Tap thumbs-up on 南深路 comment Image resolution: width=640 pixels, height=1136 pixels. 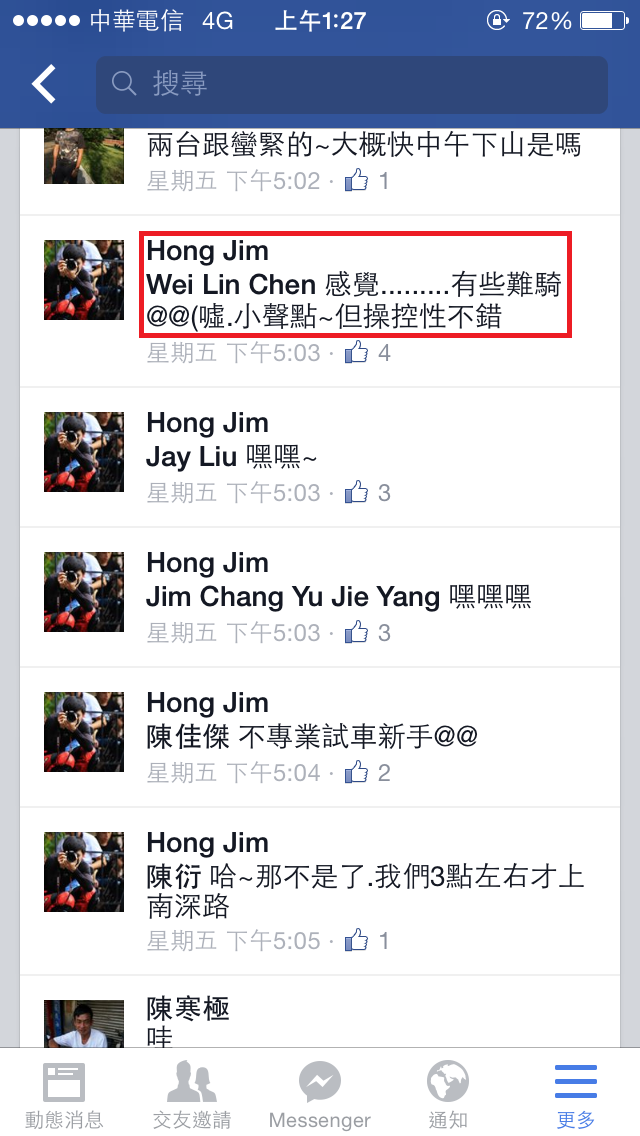pos(357,940)
